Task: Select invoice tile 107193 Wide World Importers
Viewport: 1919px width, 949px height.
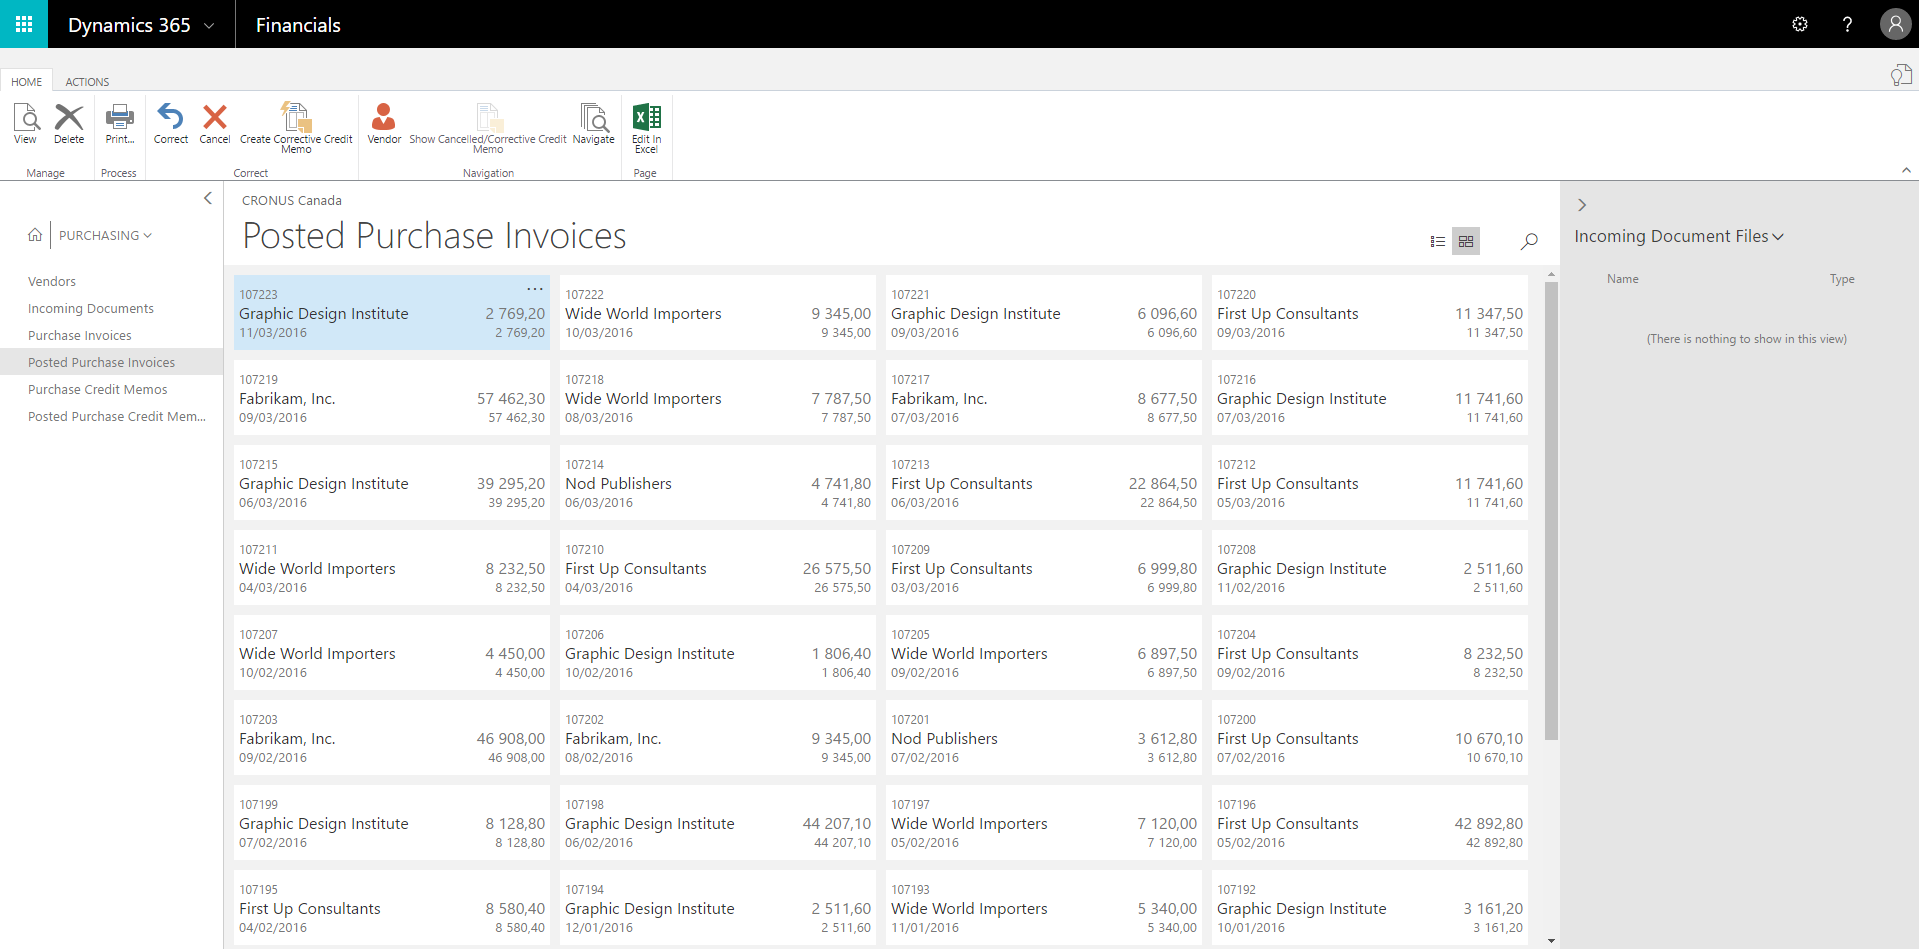Action: coord(1044,908)
